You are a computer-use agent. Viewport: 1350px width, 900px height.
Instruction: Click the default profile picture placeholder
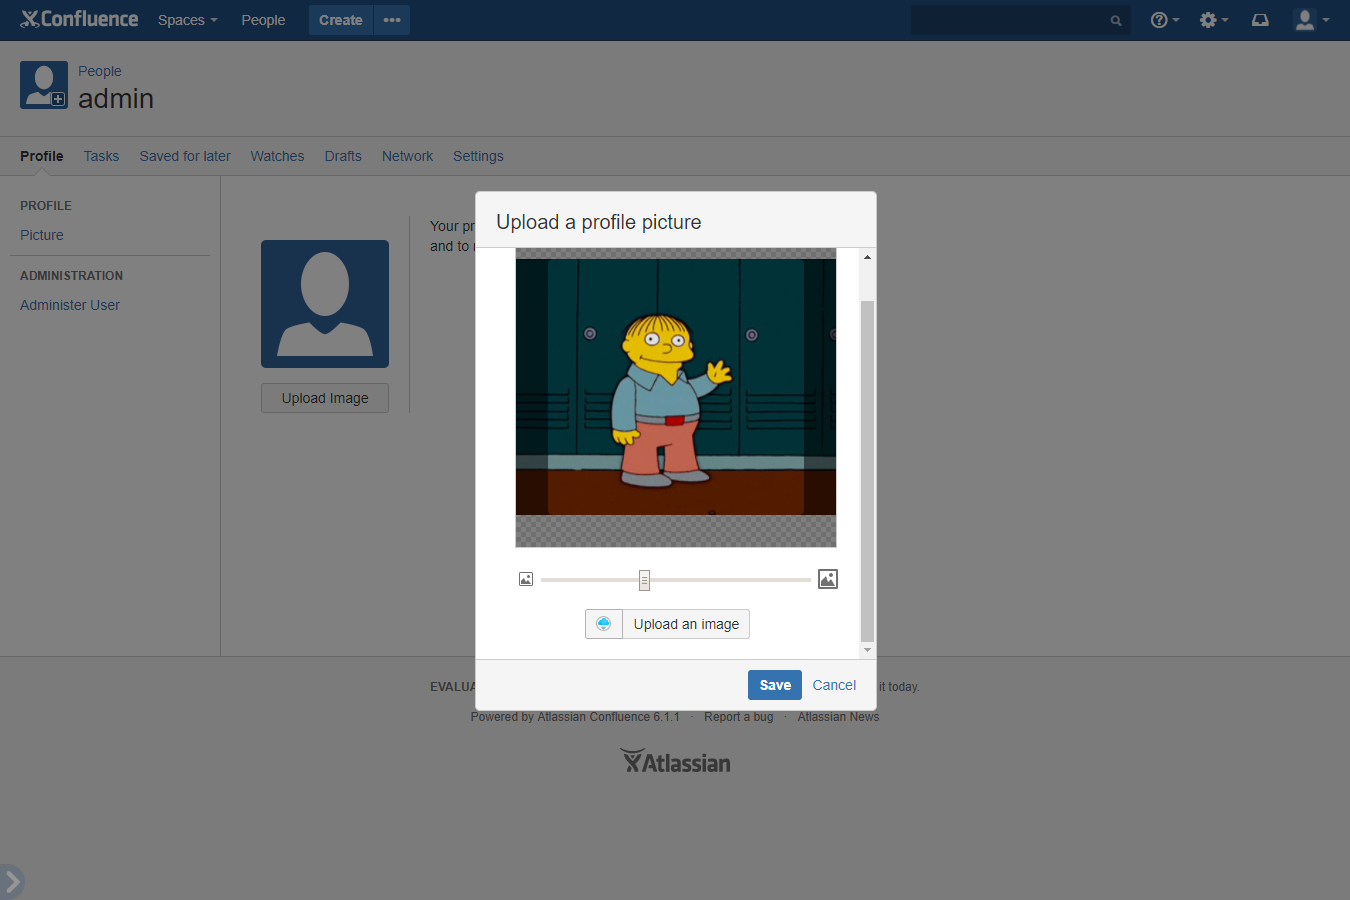[325, 304]
